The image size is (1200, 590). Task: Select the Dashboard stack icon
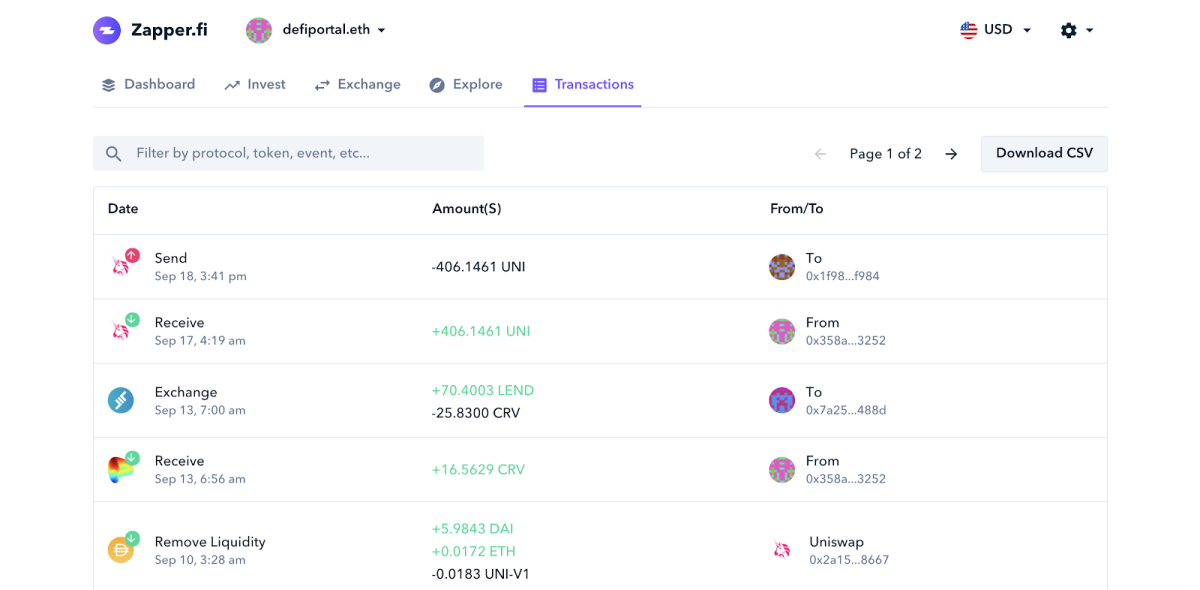[x=108, y=84]
